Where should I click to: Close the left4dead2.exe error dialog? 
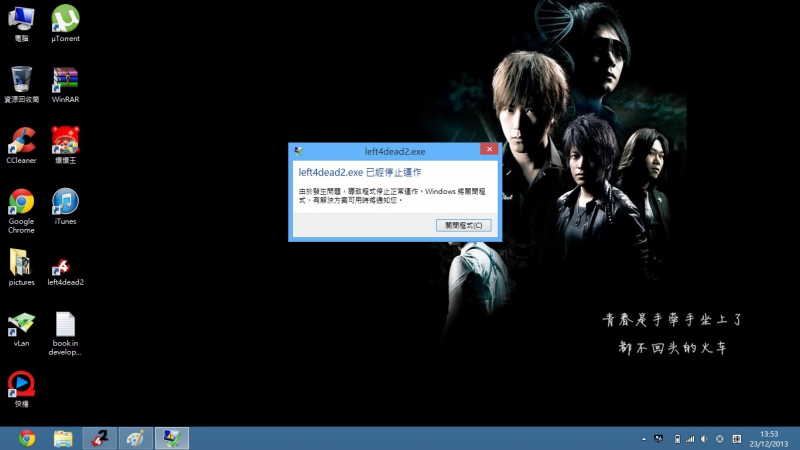[x=489, y=149]
